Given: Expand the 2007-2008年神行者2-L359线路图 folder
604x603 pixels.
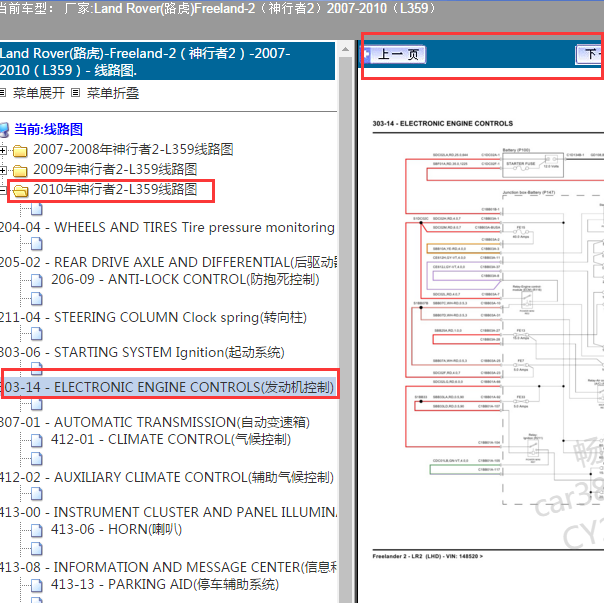Looking at the screenshot, I should (x=3, y=150).
